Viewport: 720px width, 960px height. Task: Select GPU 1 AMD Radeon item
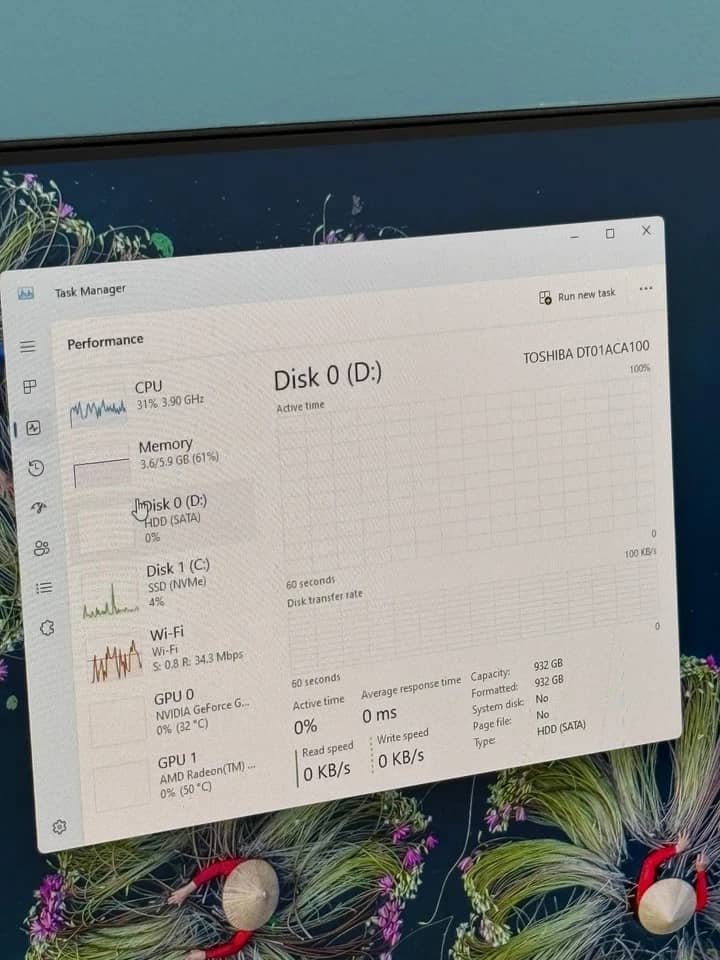point(181,781)
